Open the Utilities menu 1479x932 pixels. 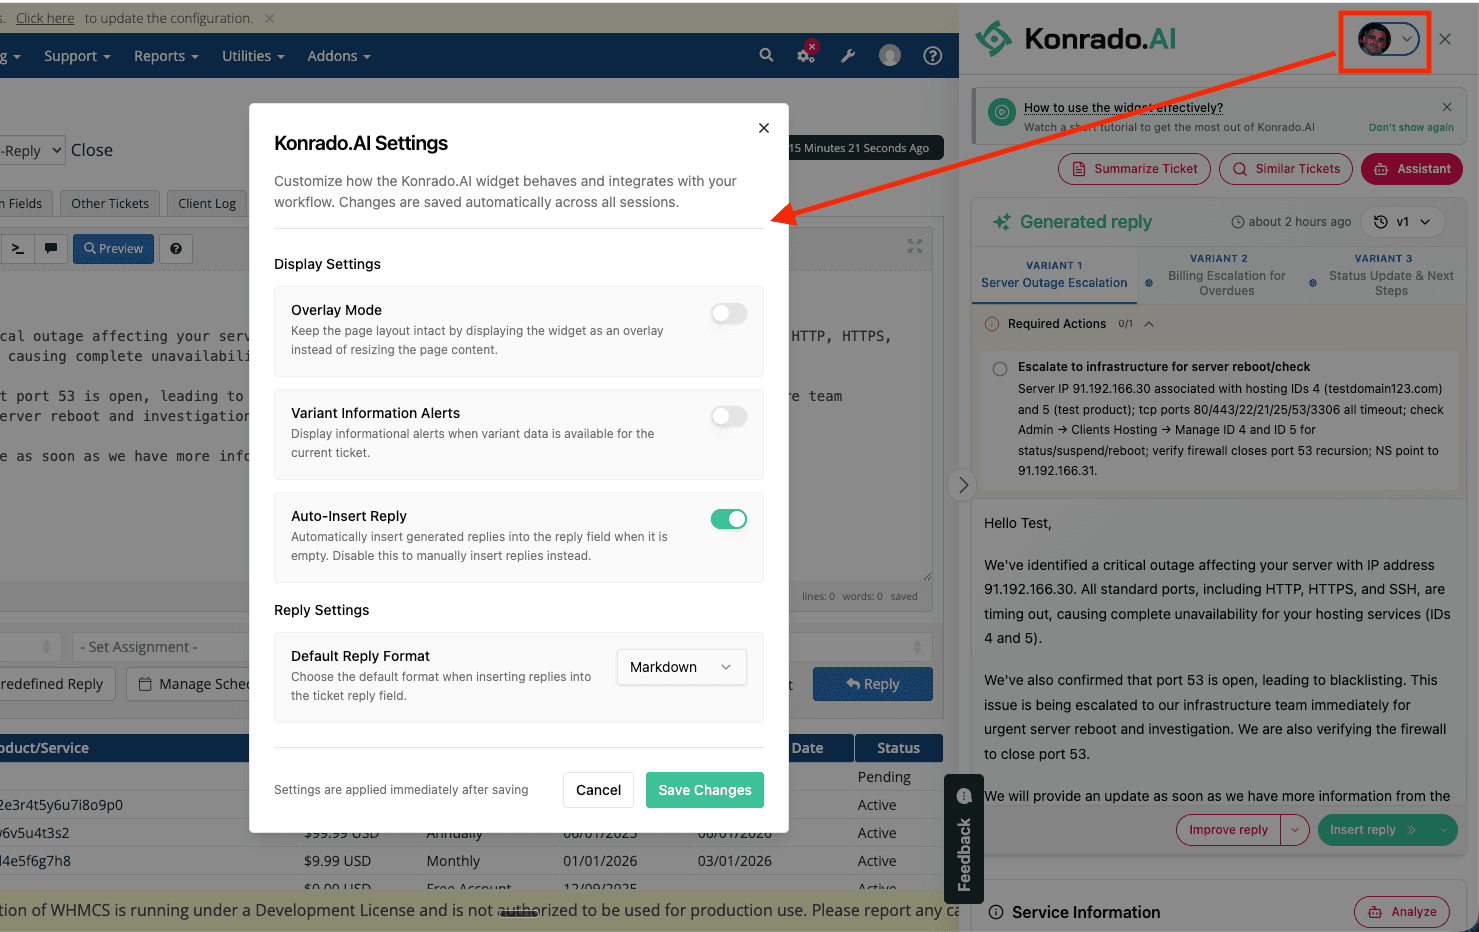tap(253, 56)
